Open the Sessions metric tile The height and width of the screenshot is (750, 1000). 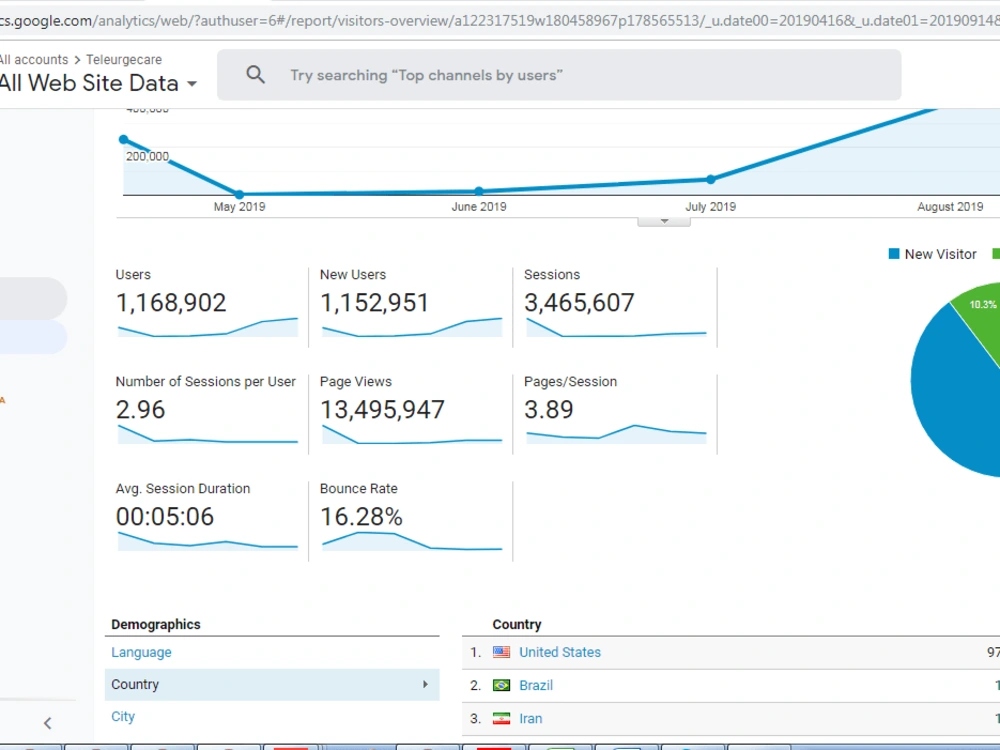[615, 307]
